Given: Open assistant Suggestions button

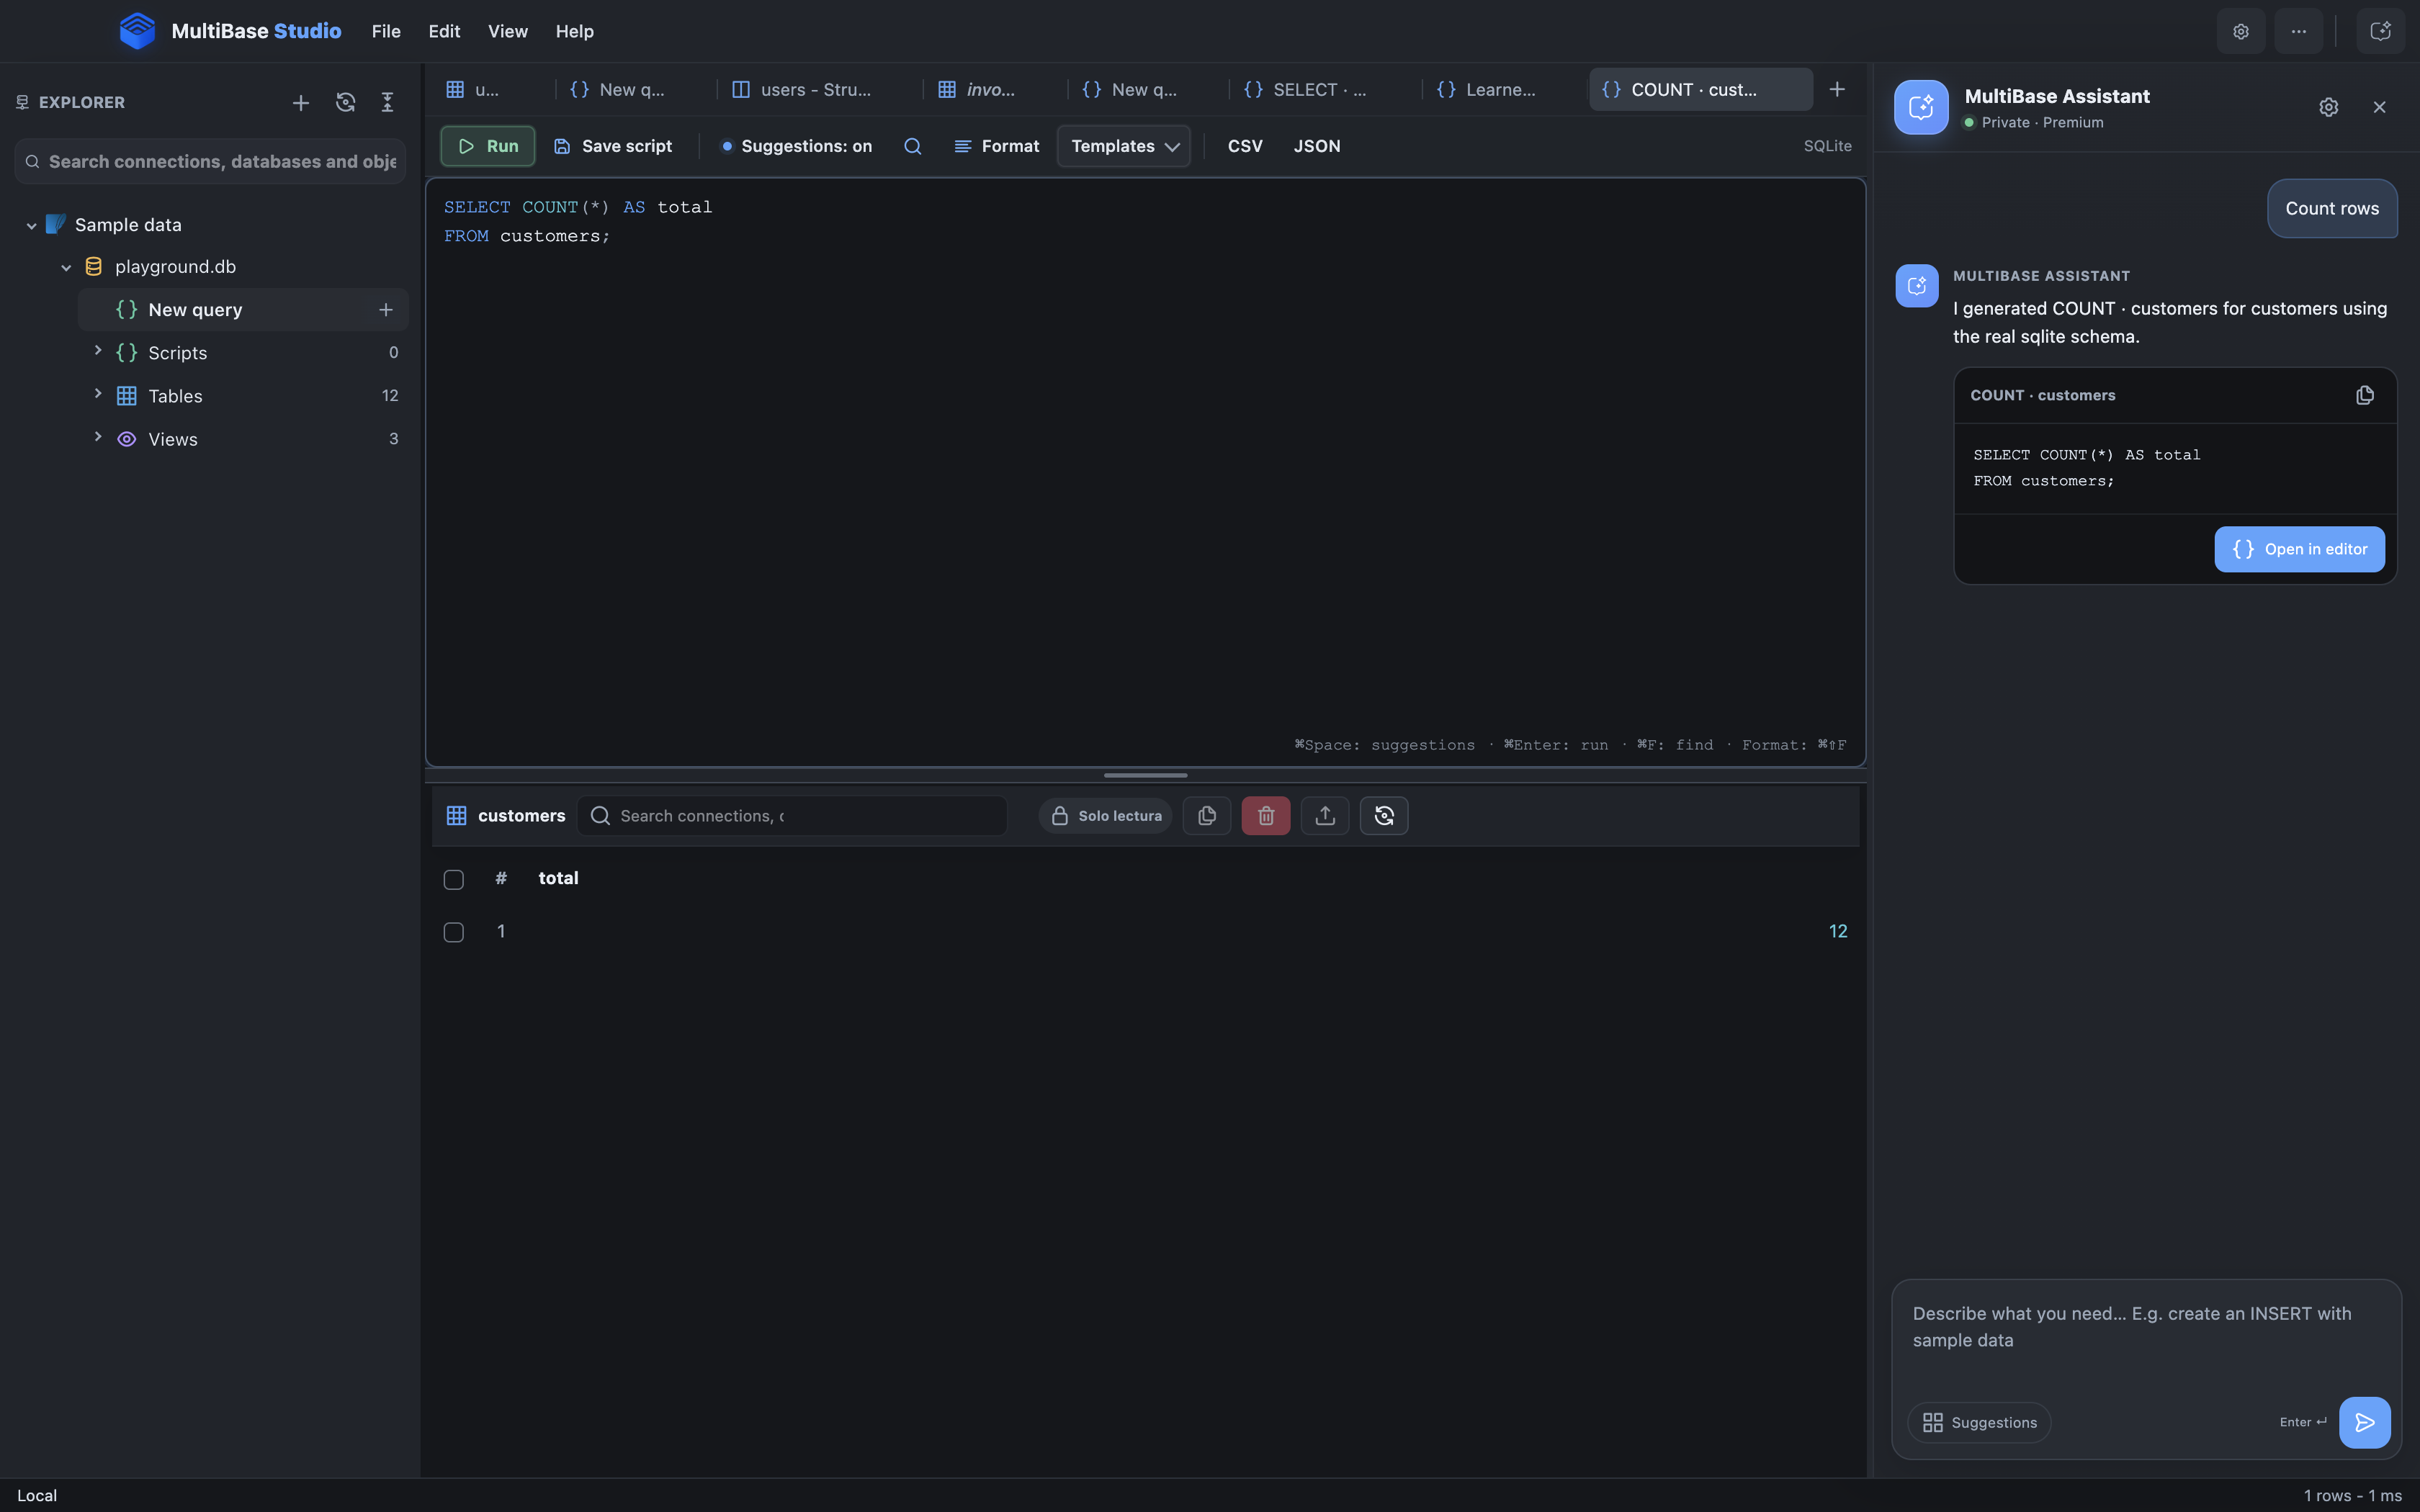Looking at the screenshot, I should coord(1980,1422).
